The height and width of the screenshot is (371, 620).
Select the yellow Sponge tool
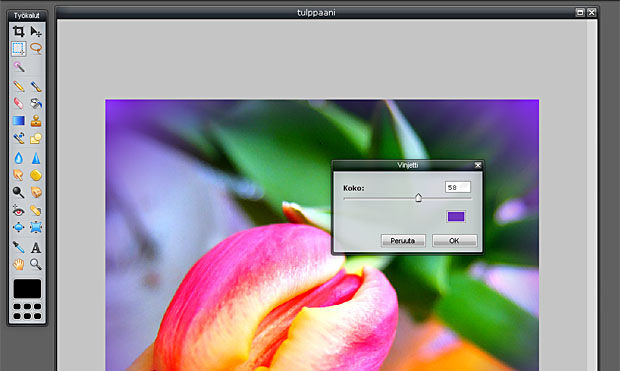pyautogui.click(x=36, y=175)
